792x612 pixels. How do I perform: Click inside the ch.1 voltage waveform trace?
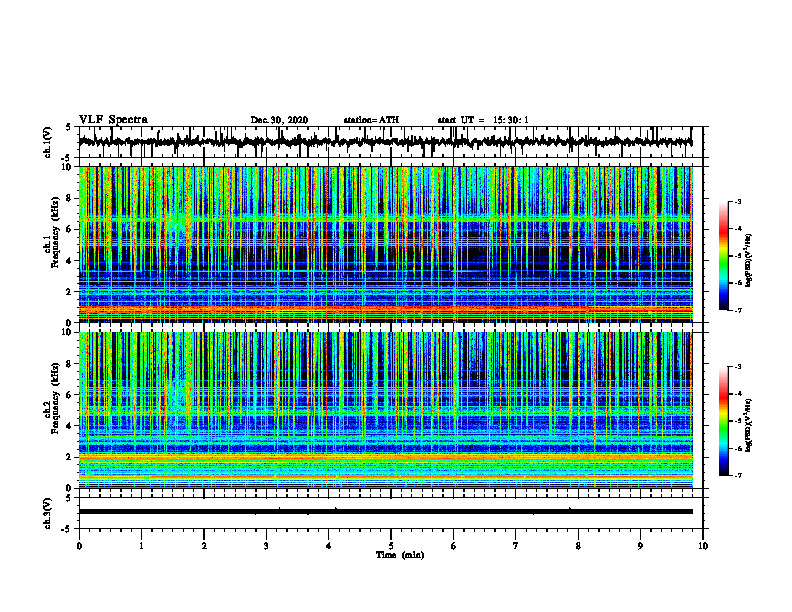click(x=385, y=142)
